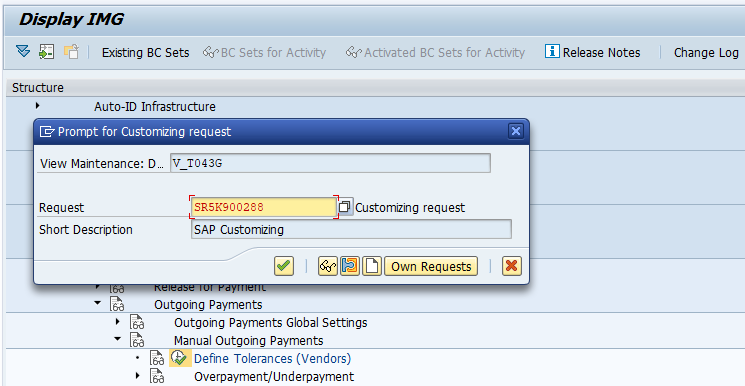Collapse the Outgoing Payments node
Image resolution: width=745 pixels, height=386 pixels.
click(98, 302)
